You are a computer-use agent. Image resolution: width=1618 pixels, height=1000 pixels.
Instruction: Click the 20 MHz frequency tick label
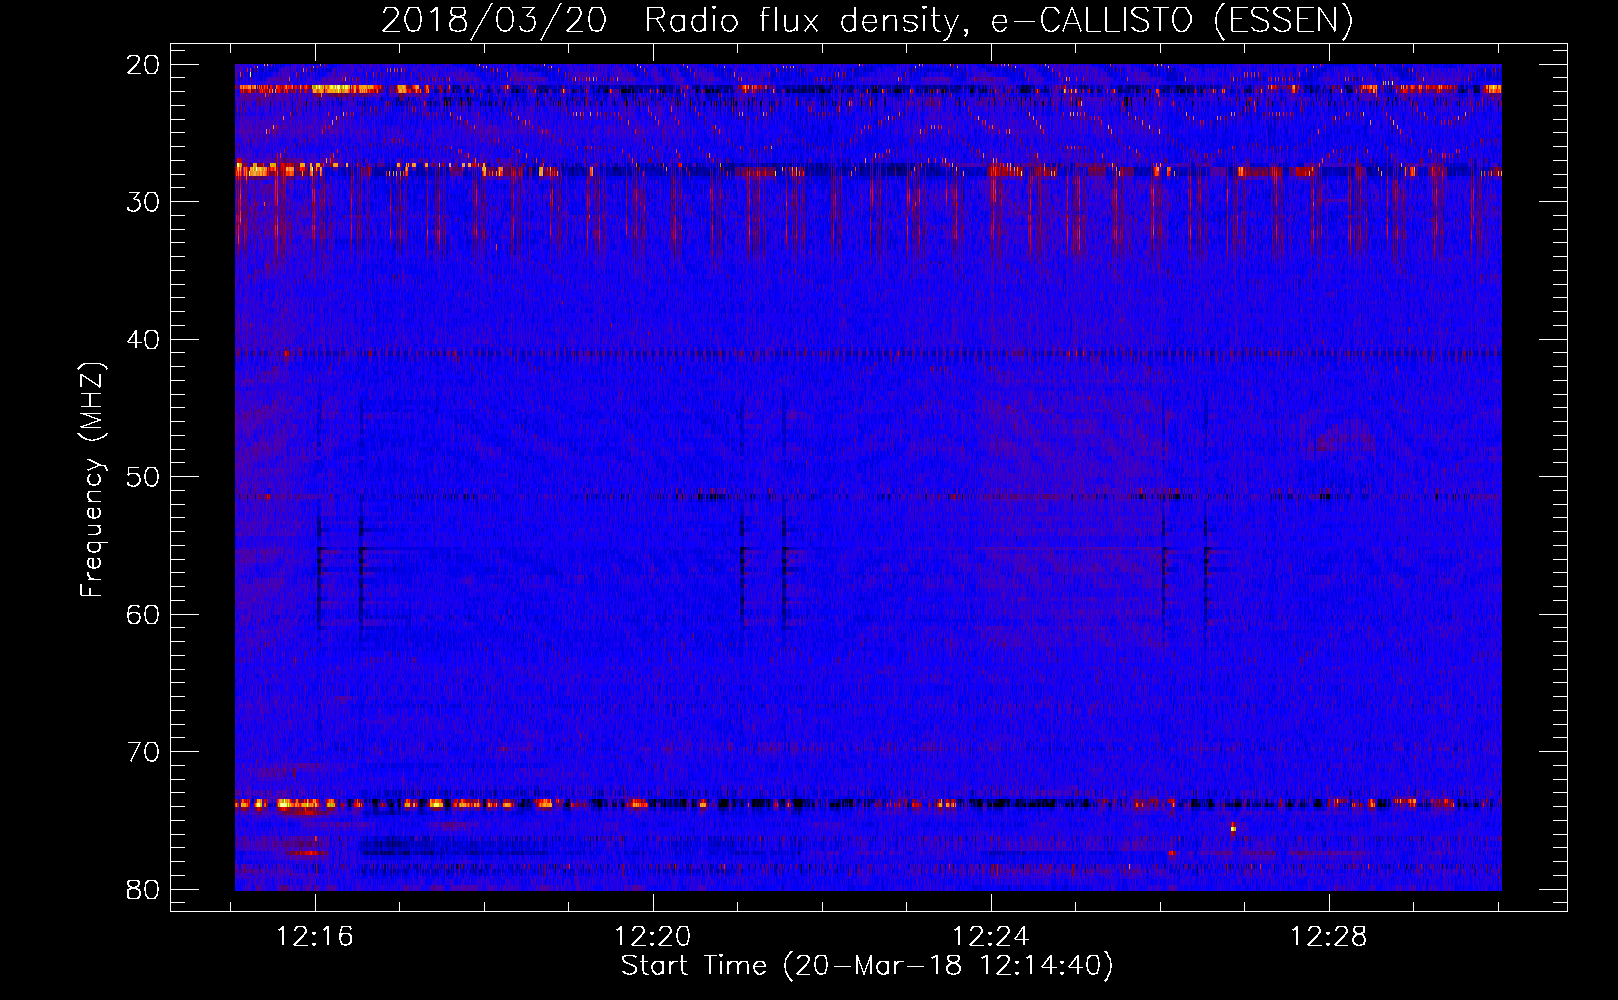click(143, 65)
